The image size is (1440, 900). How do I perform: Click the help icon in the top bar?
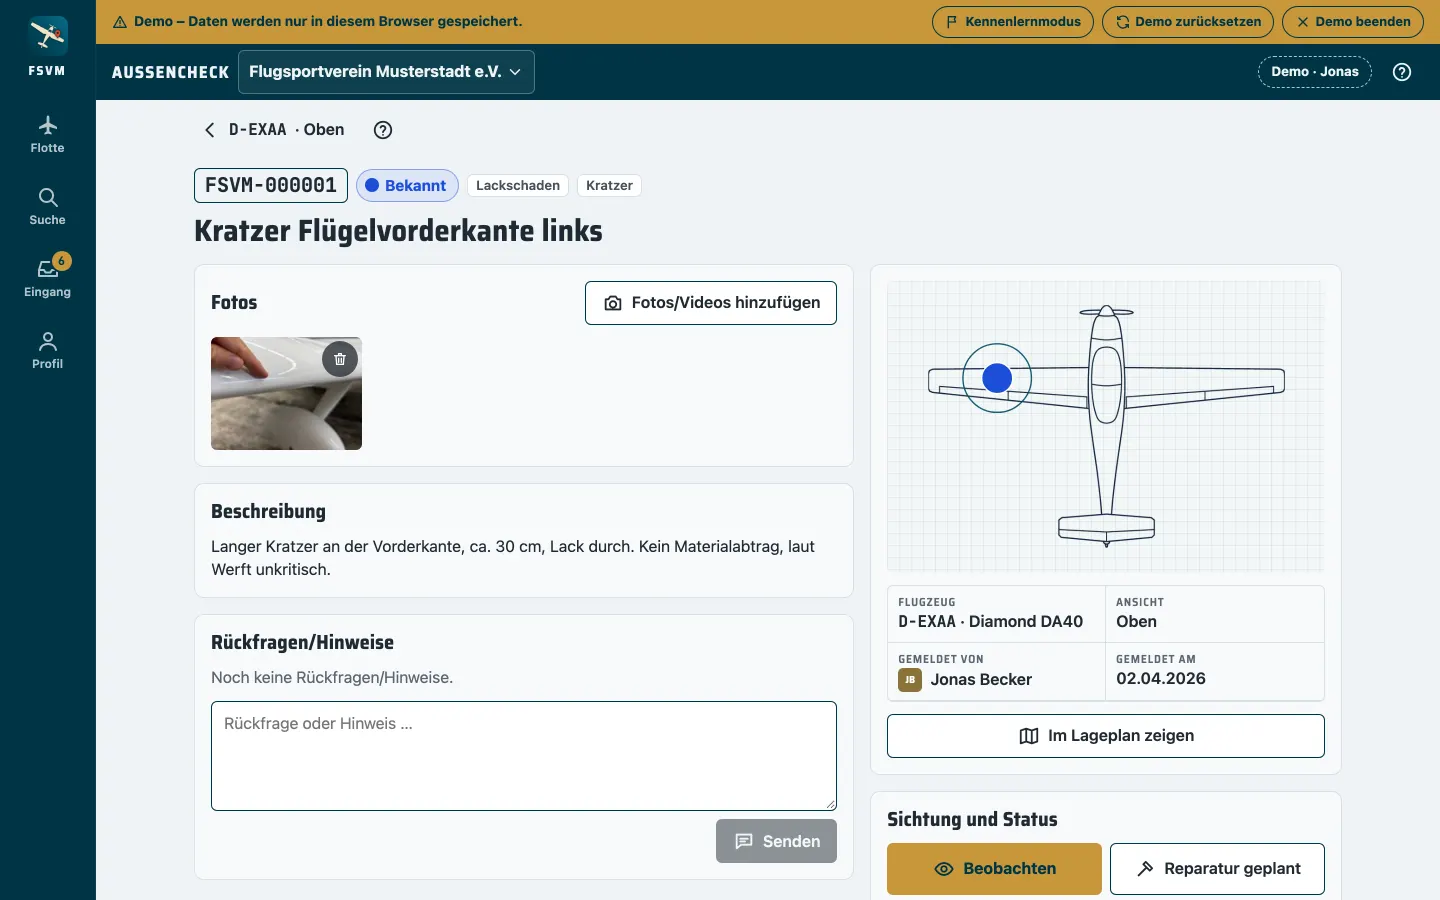coord(1402,72)
